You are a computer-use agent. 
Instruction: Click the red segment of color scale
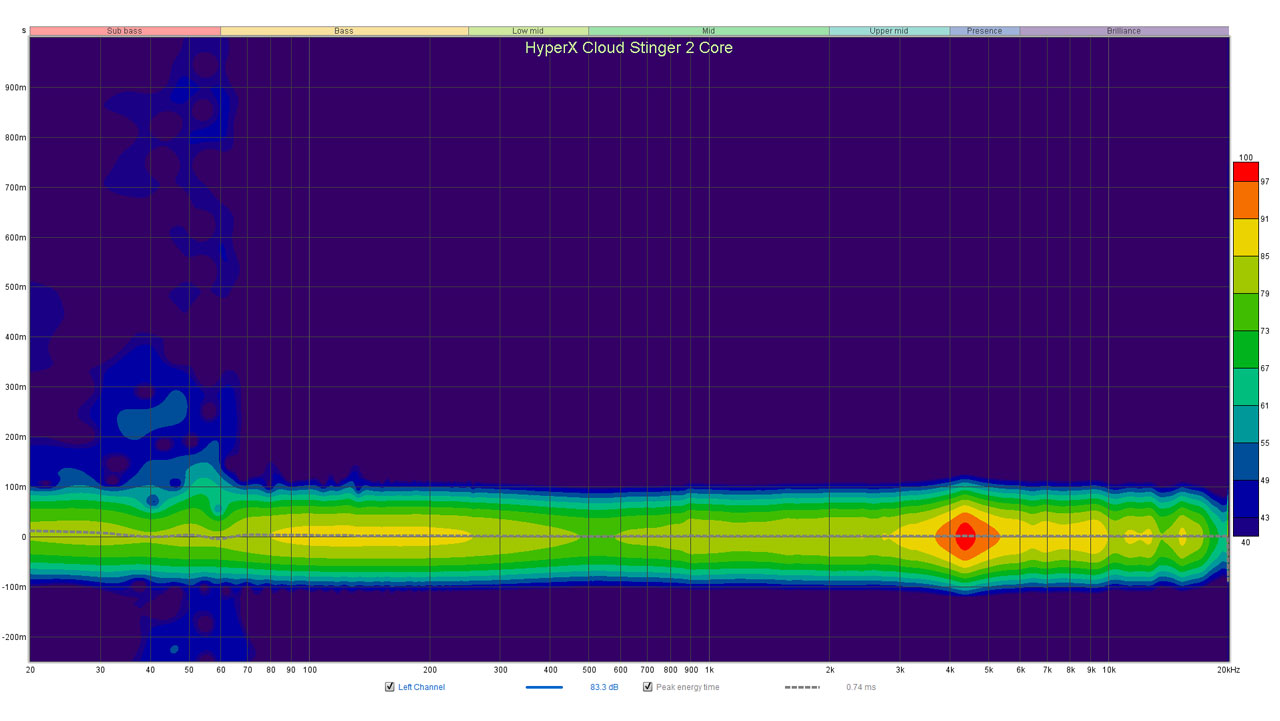point(1245,172)
